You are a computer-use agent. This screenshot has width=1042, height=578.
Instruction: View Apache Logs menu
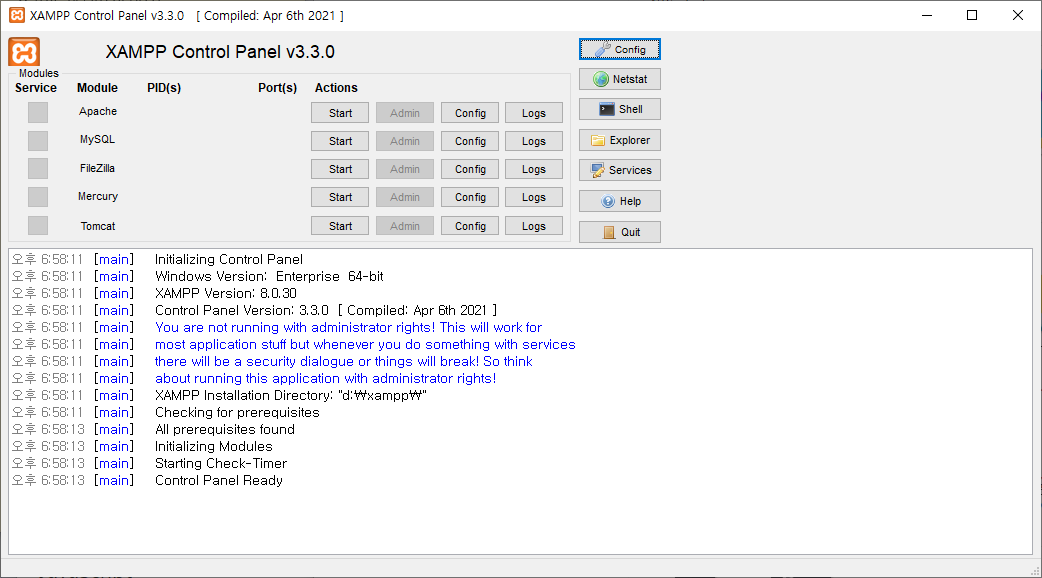coord(534,113)
